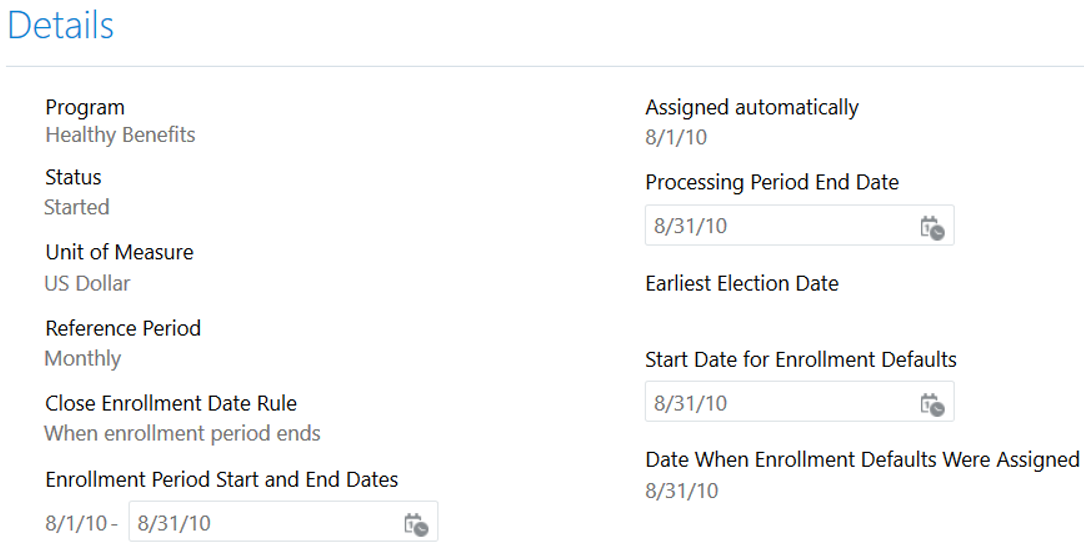1084x554 pixels.
Task: Click the Processing Period End Date input field
Action: (780, 226)
